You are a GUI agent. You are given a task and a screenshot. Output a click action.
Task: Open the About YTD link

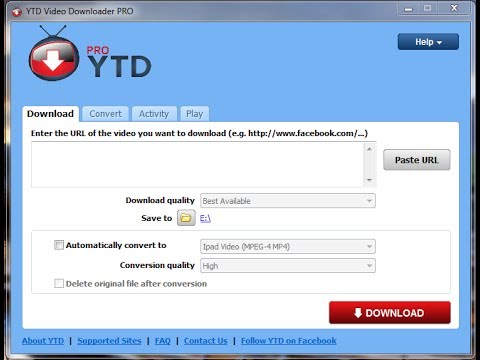pos(43,341)
